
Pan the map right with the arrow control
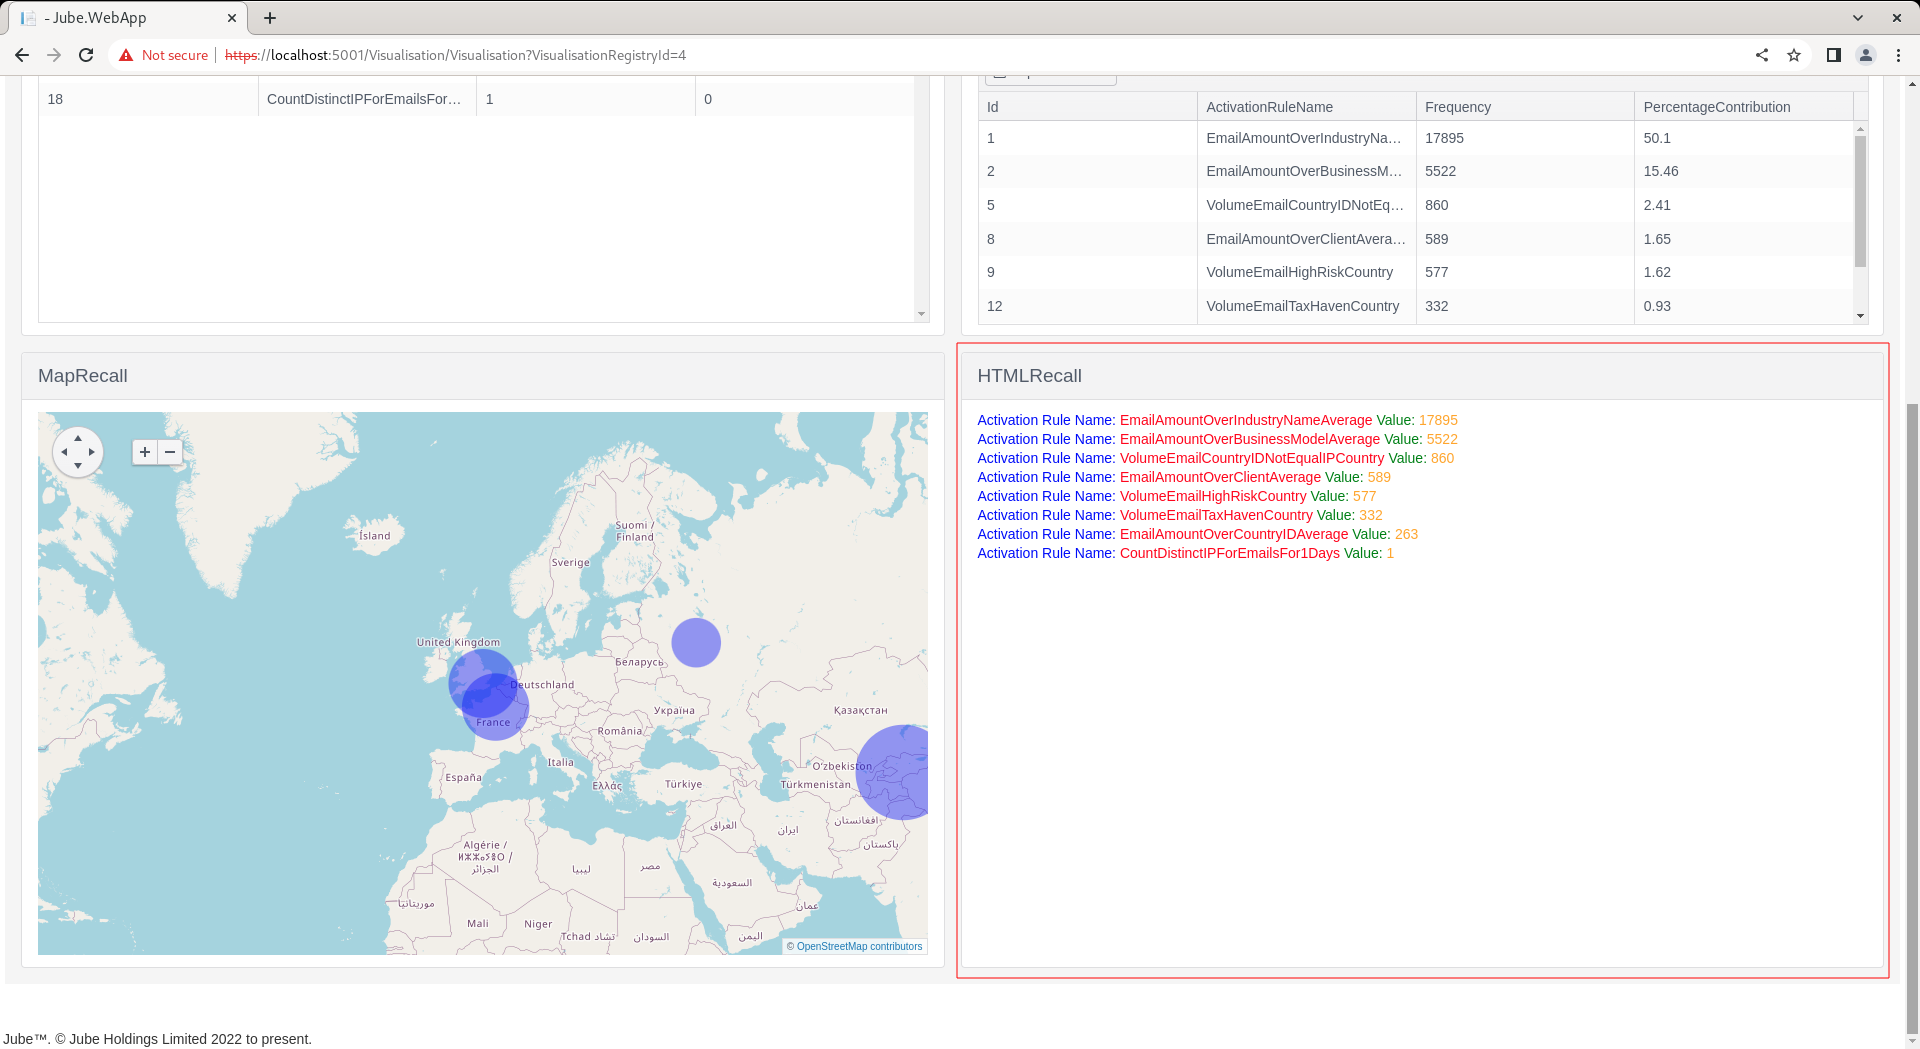click(92, 452)
